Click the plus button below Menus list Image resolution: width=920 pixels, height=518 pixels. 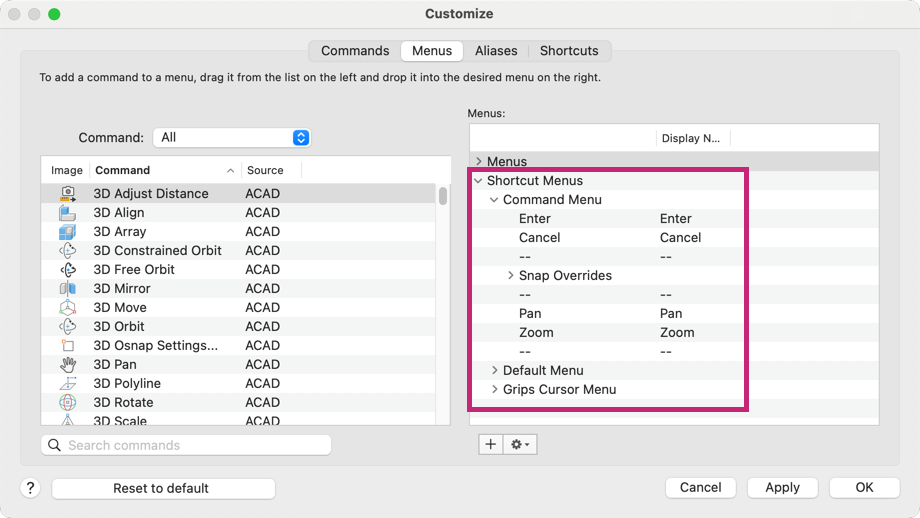(x=490, y=445)
